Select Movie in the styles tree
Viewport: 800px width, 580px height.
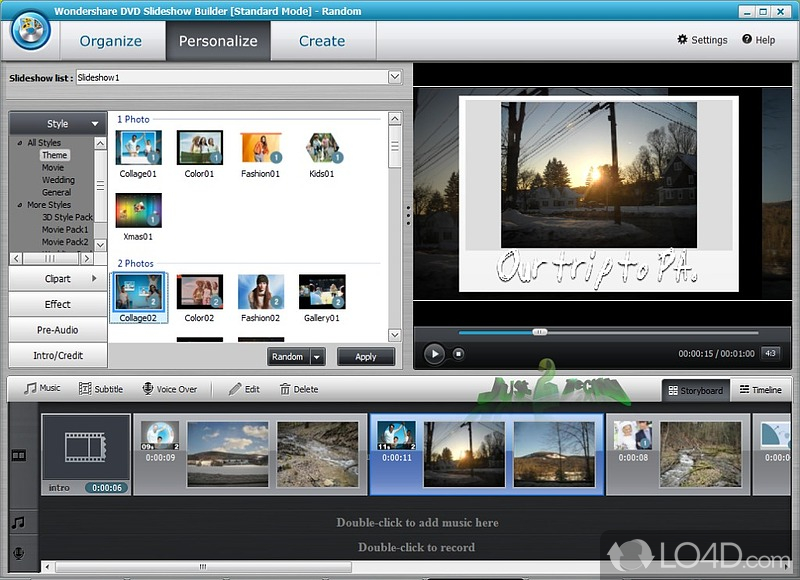point(53,167)
